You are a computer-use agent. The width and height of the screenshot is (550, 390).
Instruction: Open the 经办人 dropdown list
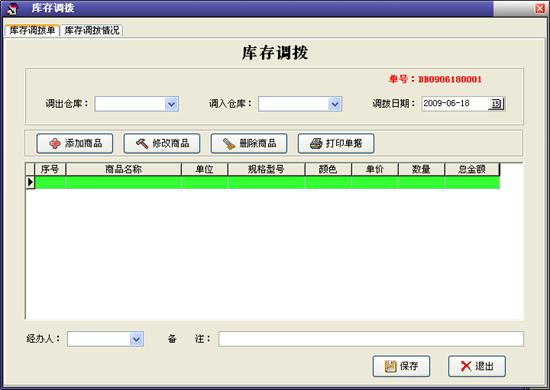tap(136, 339)
